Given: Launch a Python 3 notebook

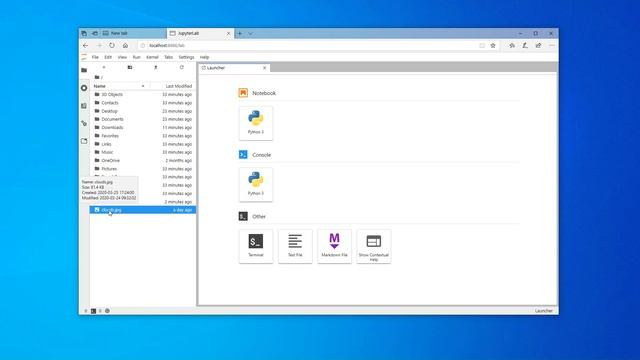Looking at the screenshot, I should coord(256,123).
